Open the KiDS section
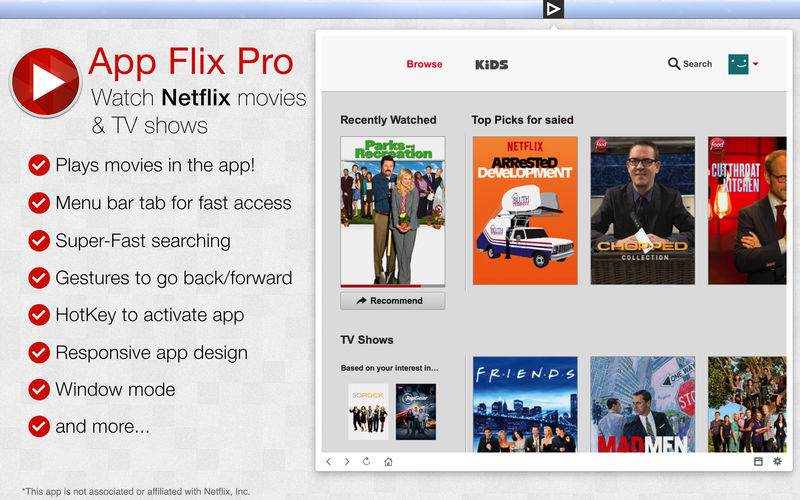The width and height of the screenshot is (800, 500). point(491,64)
